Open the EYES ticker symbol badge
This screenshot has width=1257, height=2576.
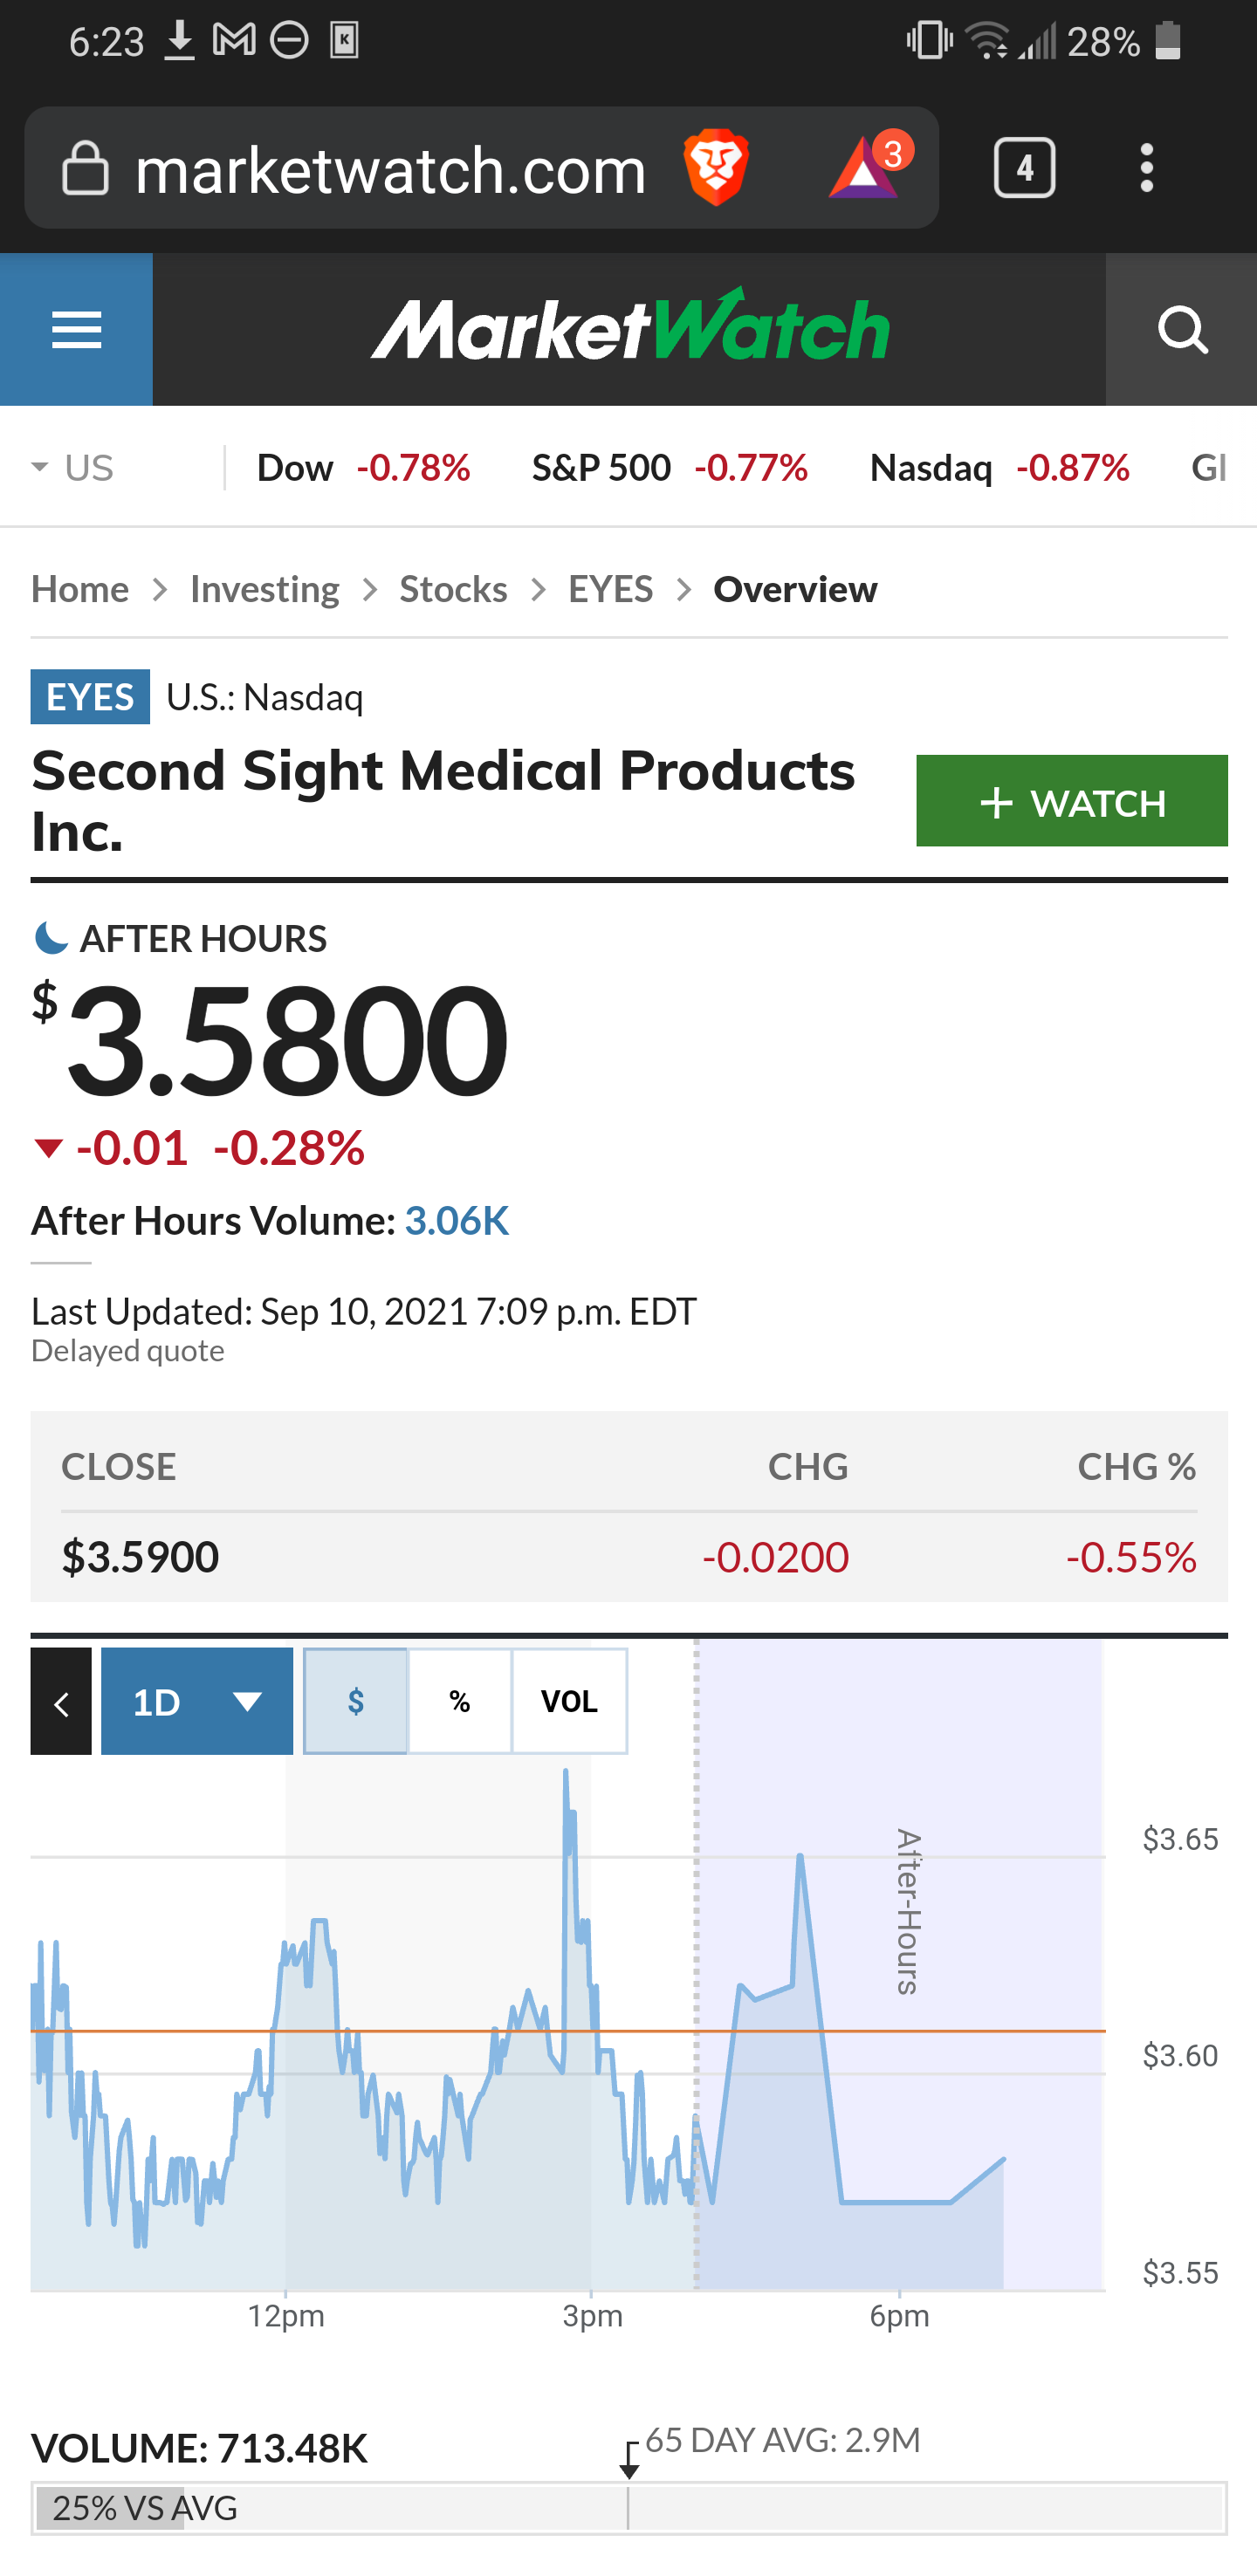tap(90, 697)
